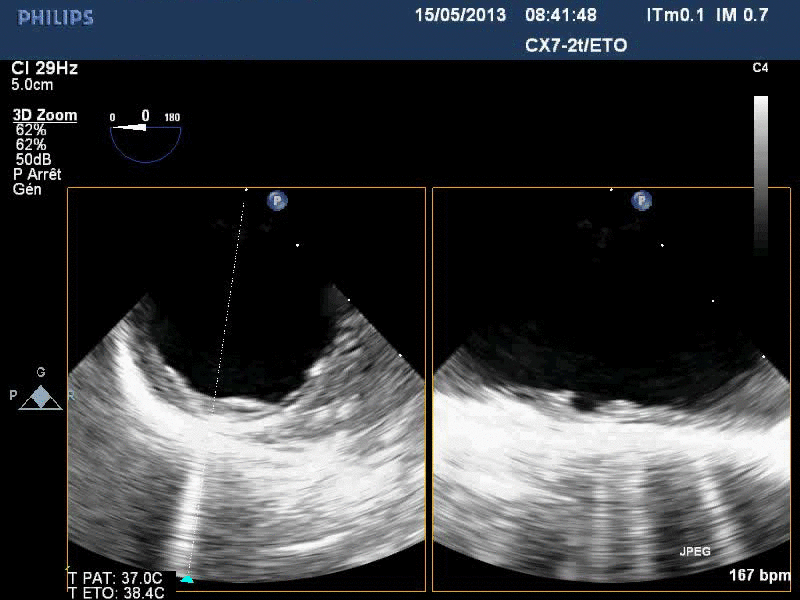Screen dimensions: 800x600
Task: Click the JPEG label
Action: 695,552
